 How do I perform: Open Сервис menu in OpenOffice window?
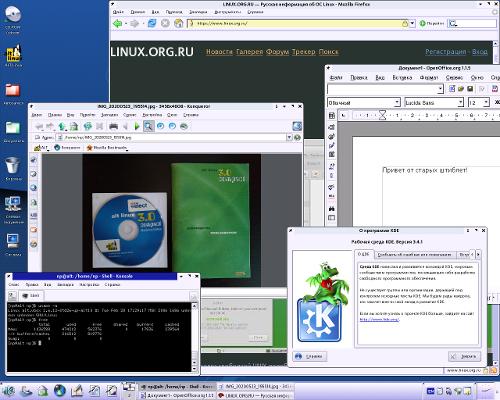[454, 77]
